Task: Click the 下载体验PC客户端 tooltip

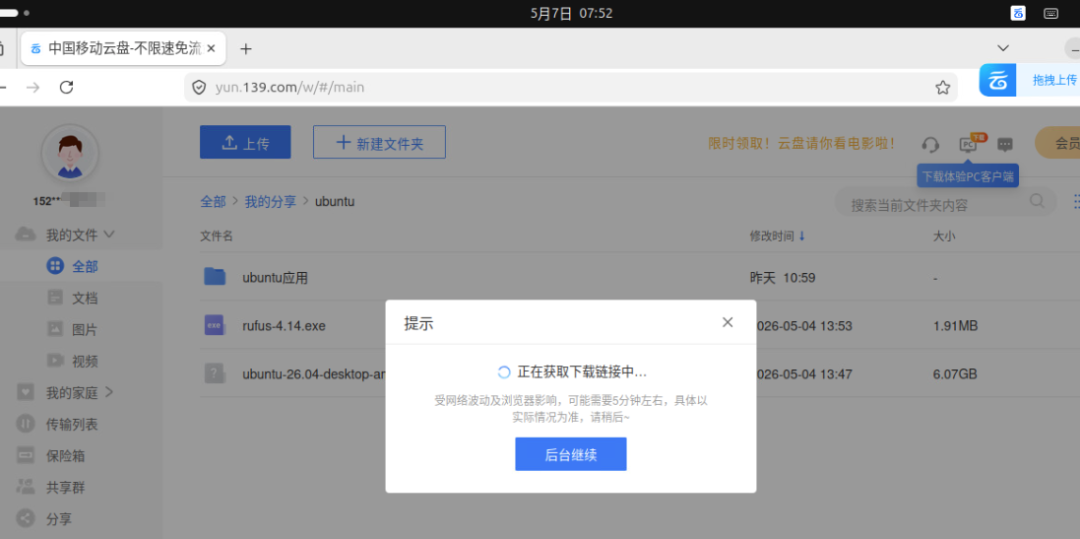Action: pyautogui.click(x=968, y=176)
